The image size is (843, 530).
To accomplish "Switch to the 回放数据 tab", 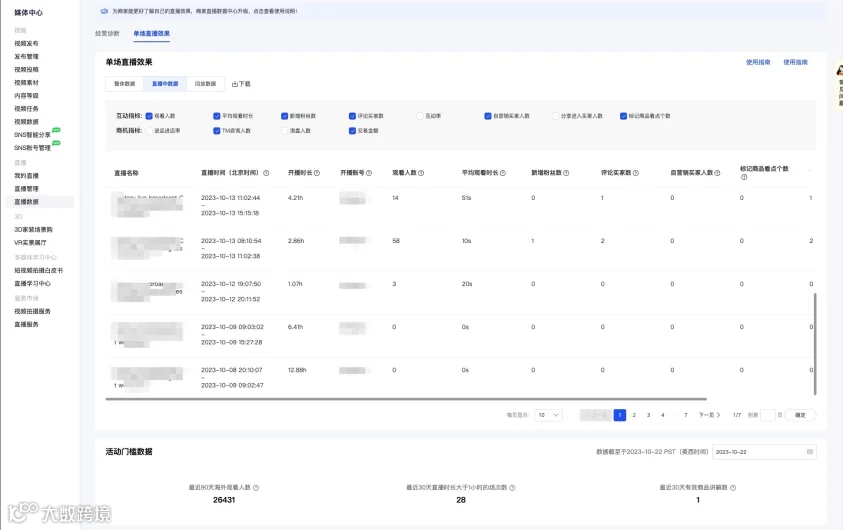I will (205, 84).
